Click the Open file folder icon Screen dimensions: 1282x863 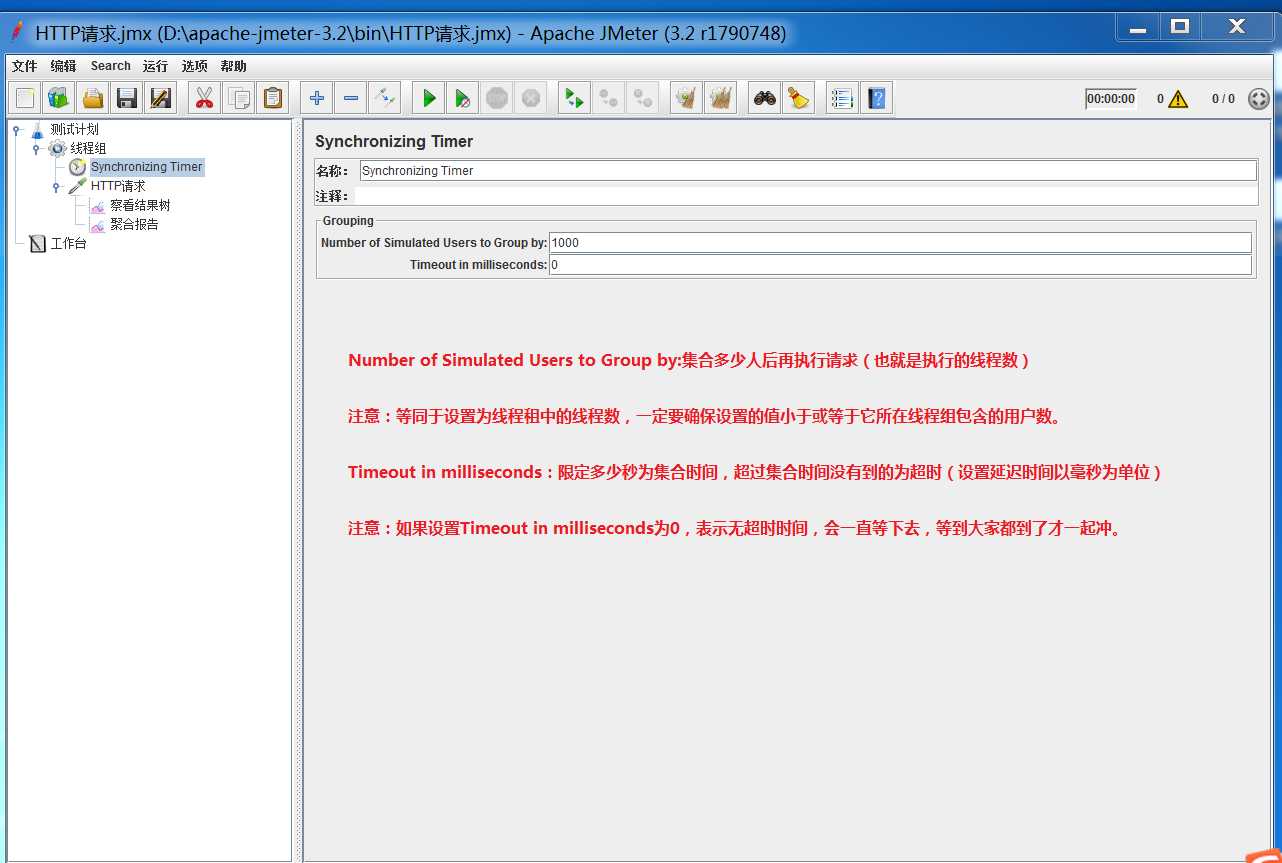[x=93, y=98]
